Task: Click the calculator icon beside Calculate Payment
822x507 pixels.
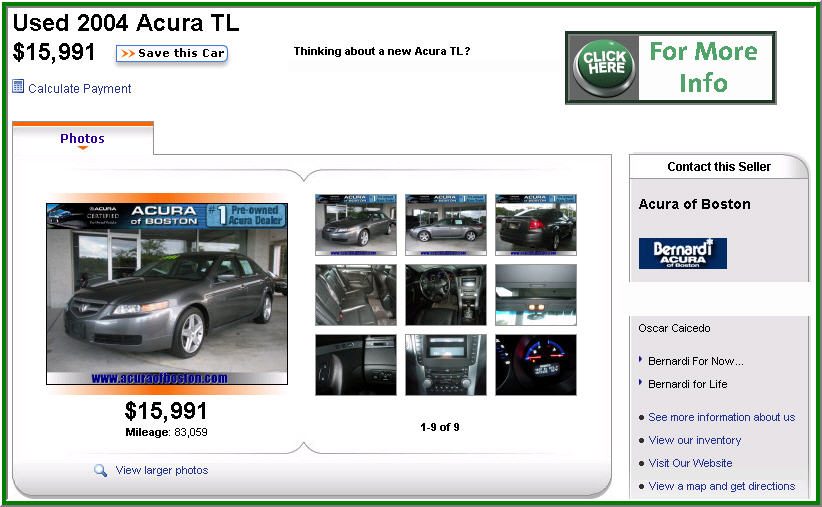Action: [18, 87]
